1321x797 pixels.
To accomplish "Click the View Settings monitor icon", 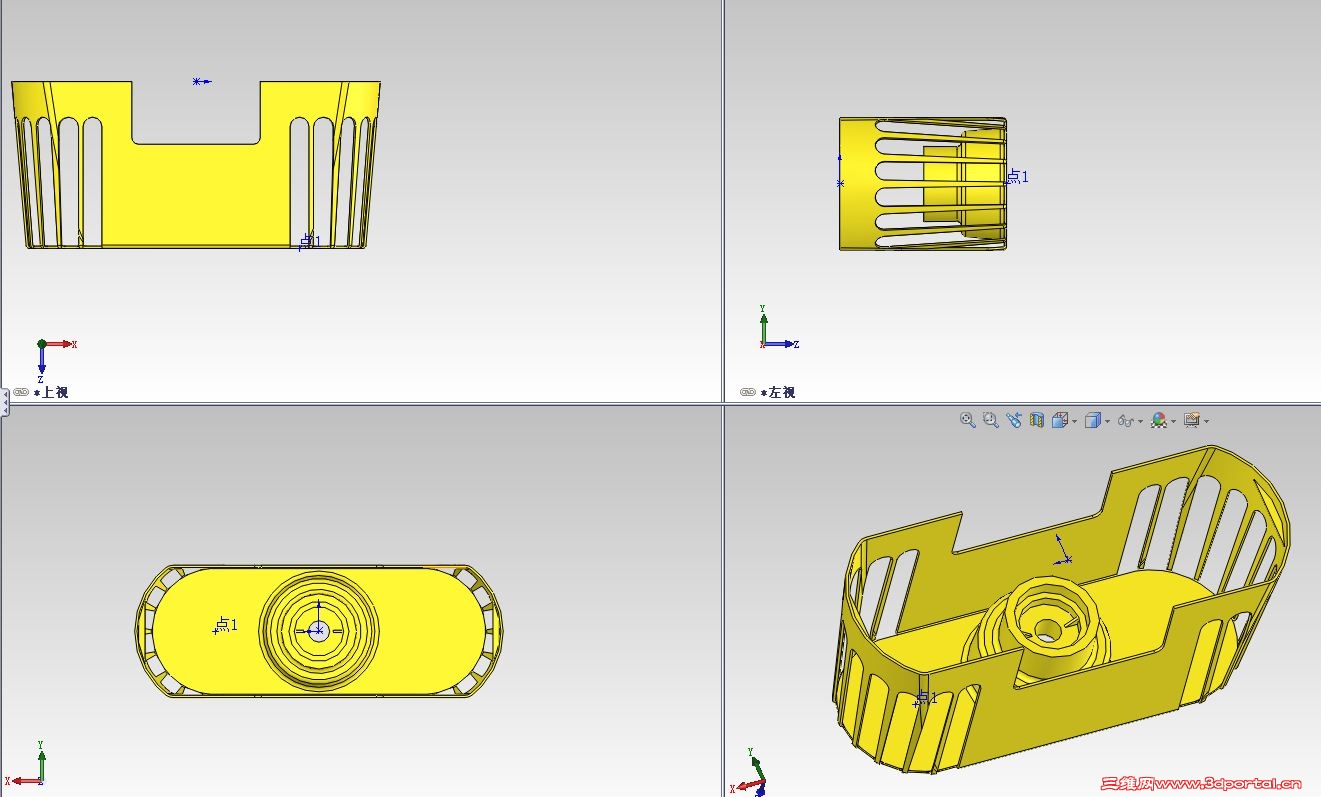I will point(1192,421).
